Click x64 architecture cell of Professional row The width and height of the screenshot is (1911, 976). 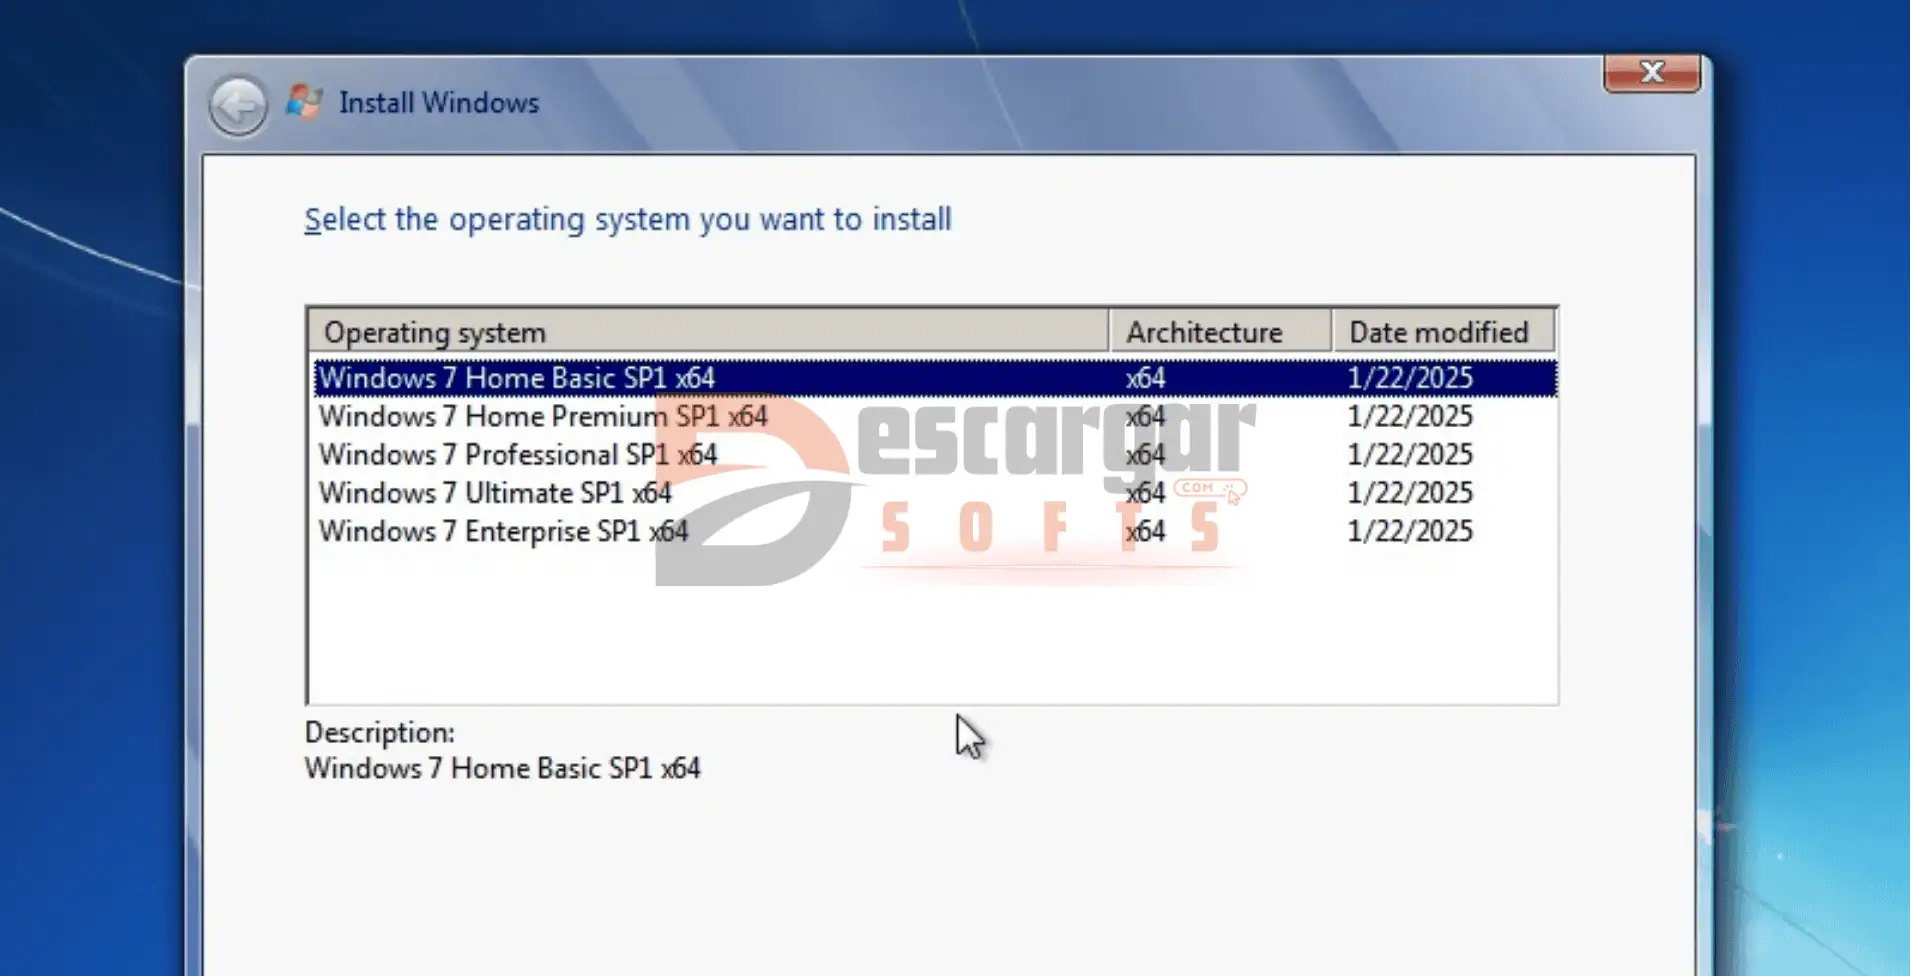coord(1145,455)
